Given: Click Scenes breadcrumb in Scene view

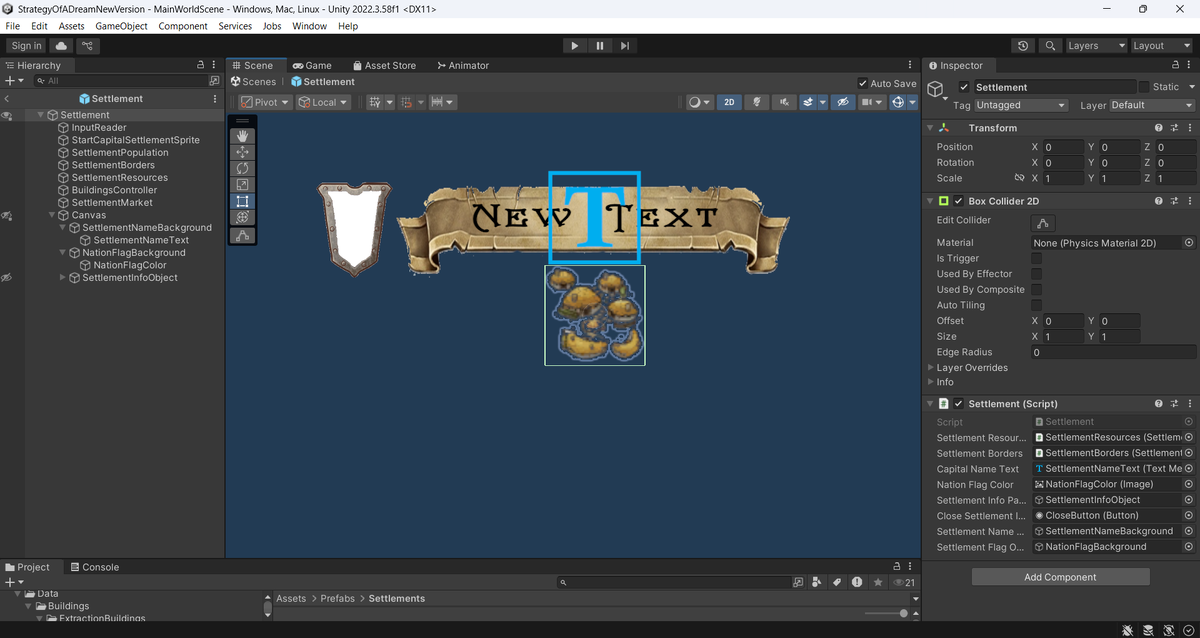Looking at the screenshot, I should pos(253,82).
